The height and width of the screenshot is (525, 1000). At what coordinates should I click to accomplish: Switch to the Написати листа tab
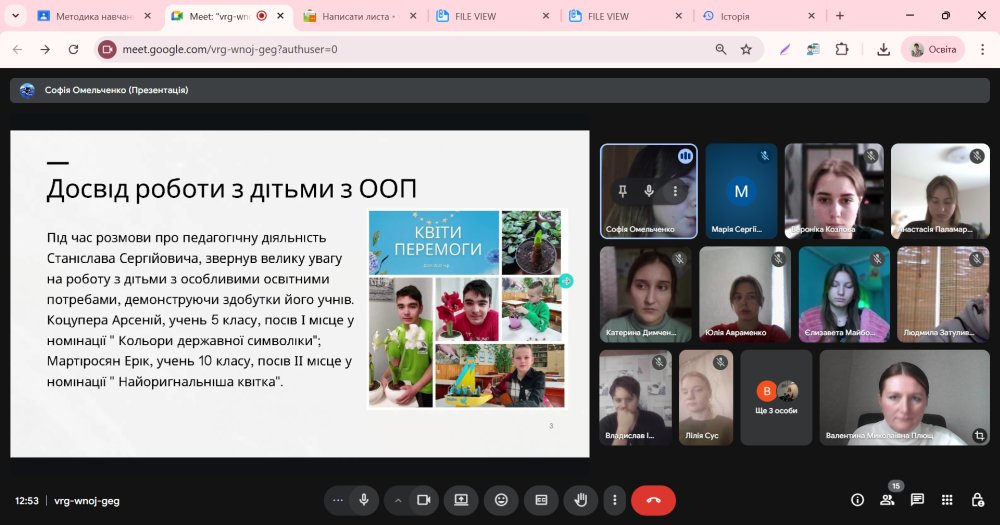point(358,16)
